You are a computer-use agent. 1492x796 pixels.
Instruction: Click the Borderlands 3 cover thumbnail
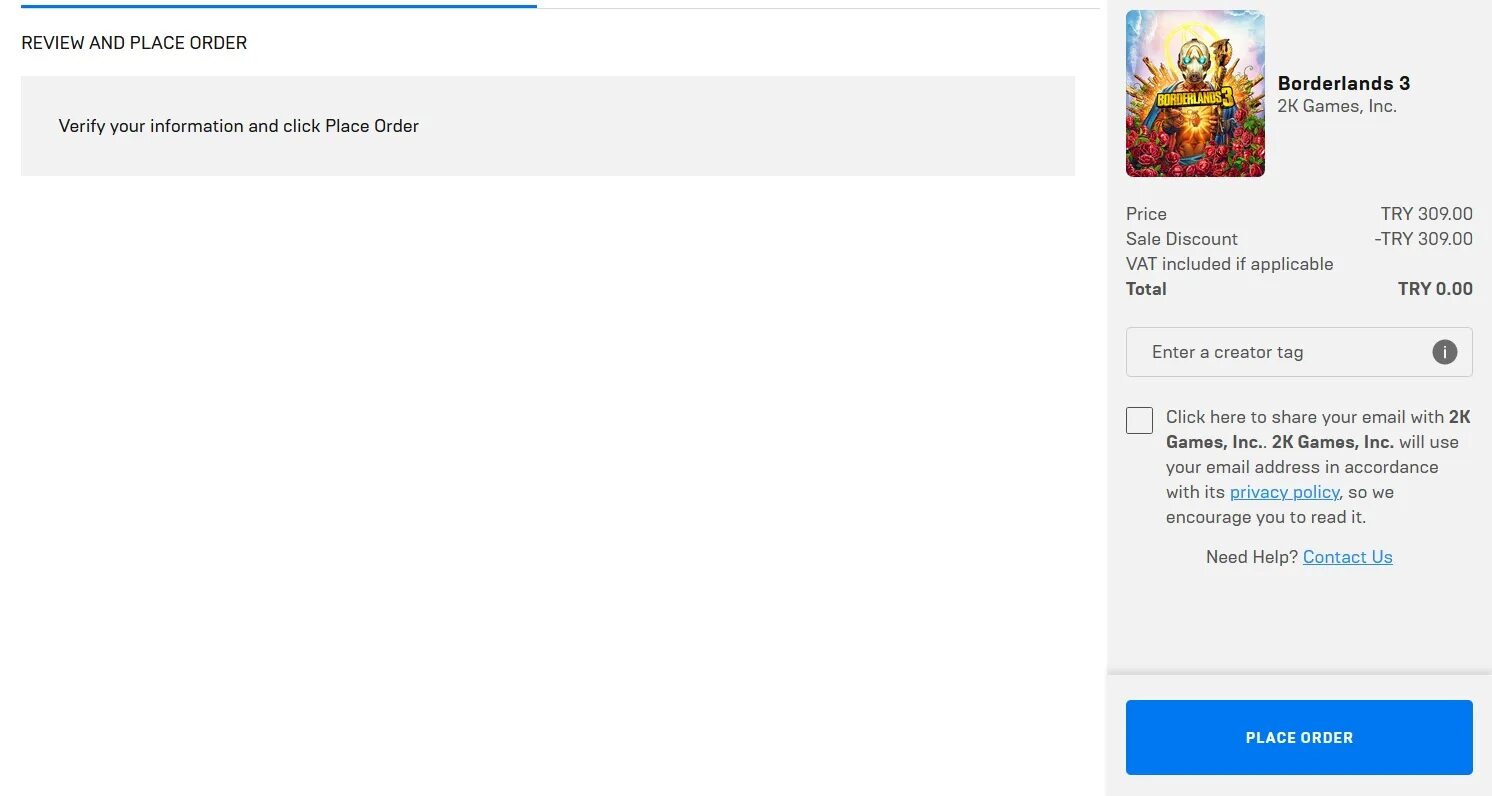pos(1195,94)
